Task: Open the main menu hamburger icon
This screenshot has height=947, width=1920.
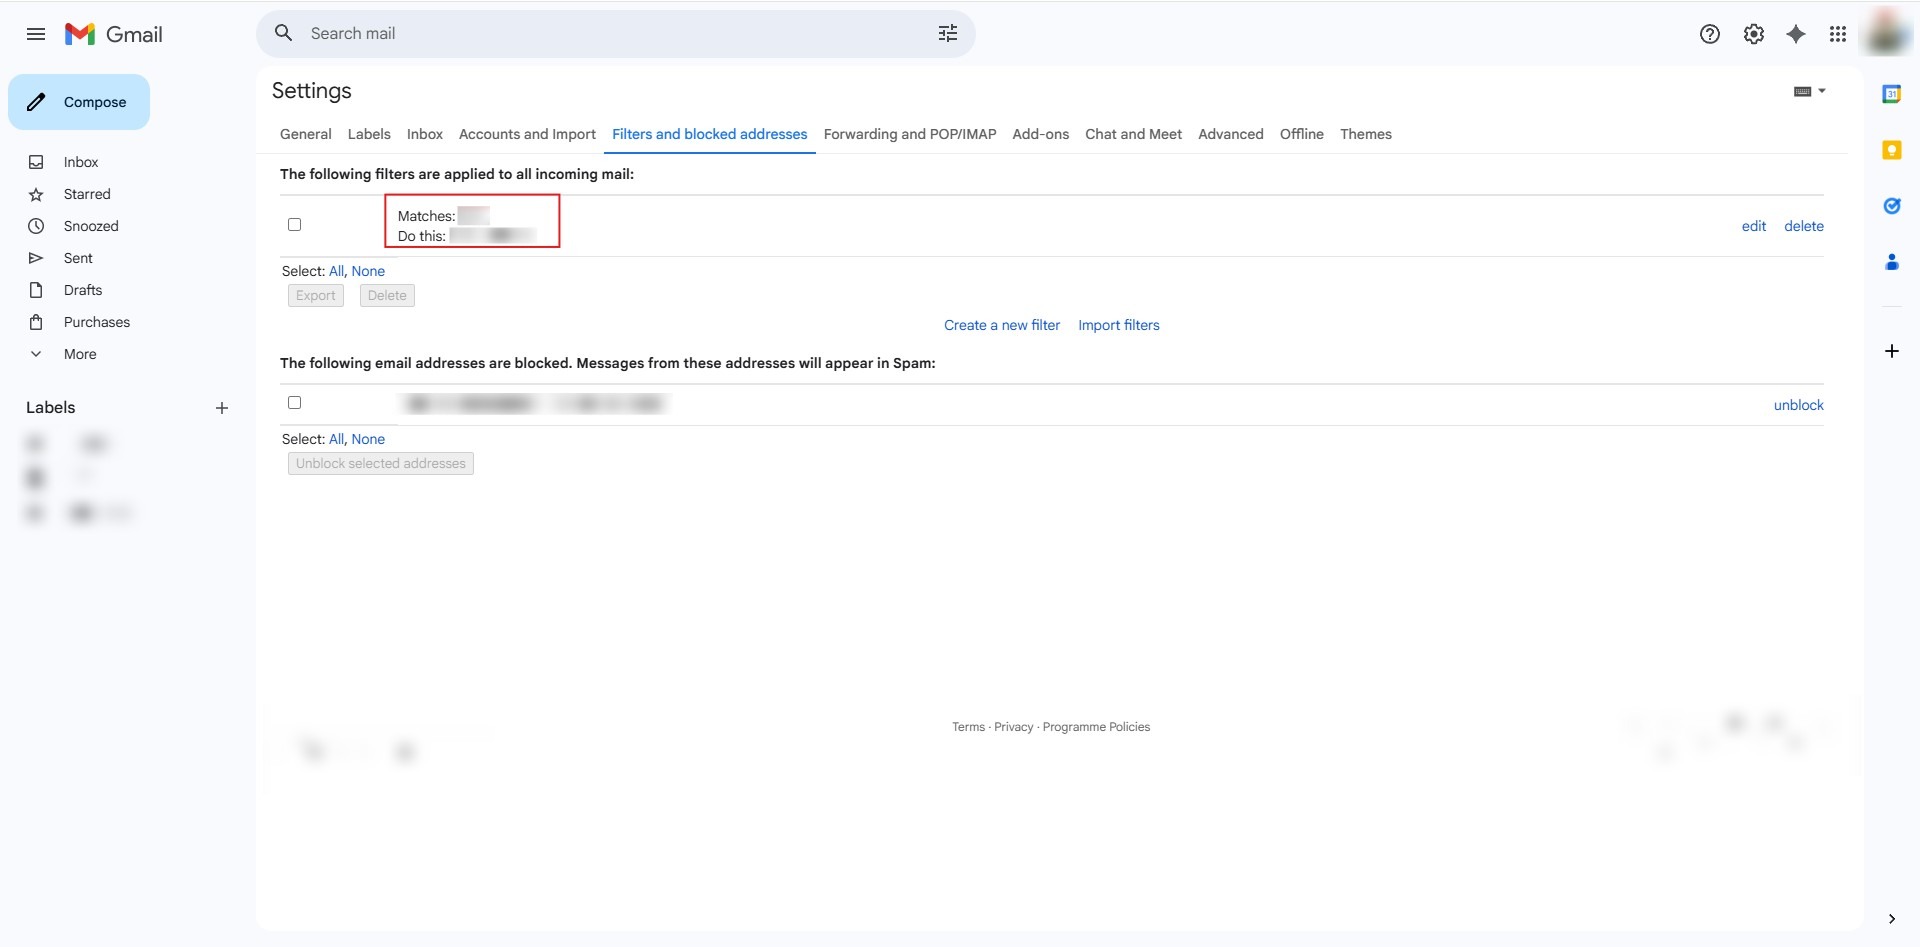Action: click(36, 34)
